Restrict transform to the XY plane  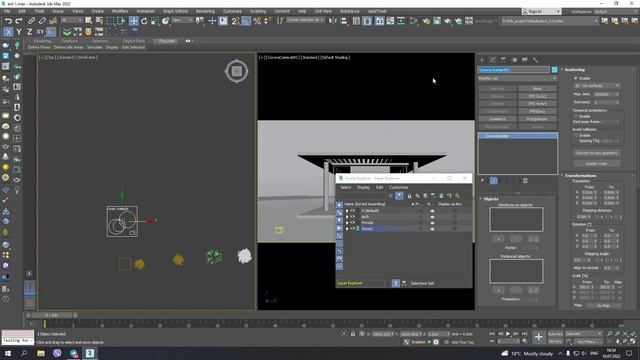coord(40,32)
